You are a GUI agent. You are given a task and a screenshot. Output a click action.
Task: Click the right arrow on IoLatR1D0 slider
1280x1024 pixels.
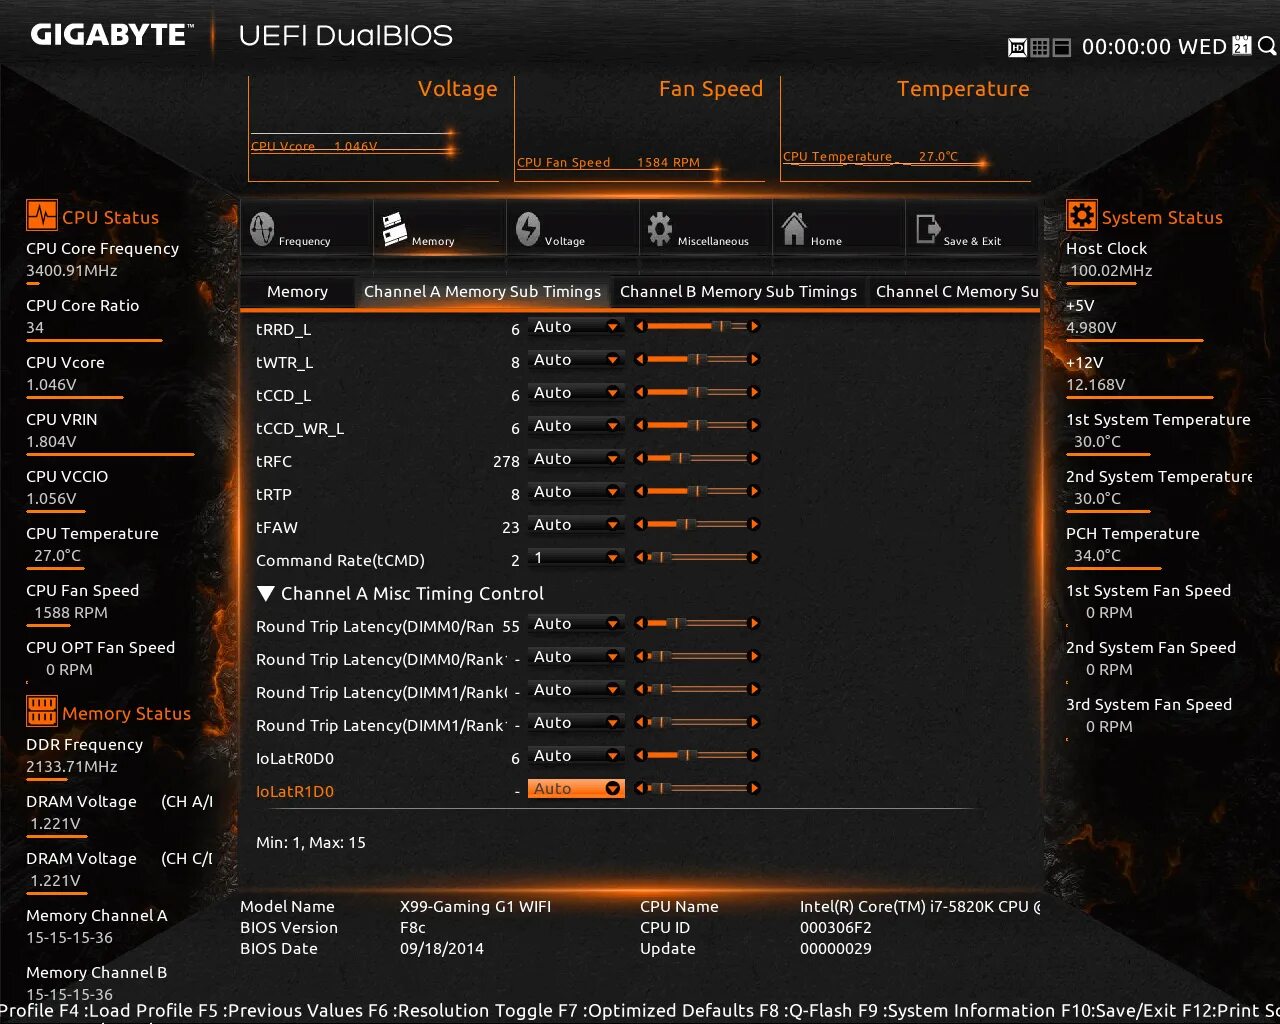pos(754,788)
